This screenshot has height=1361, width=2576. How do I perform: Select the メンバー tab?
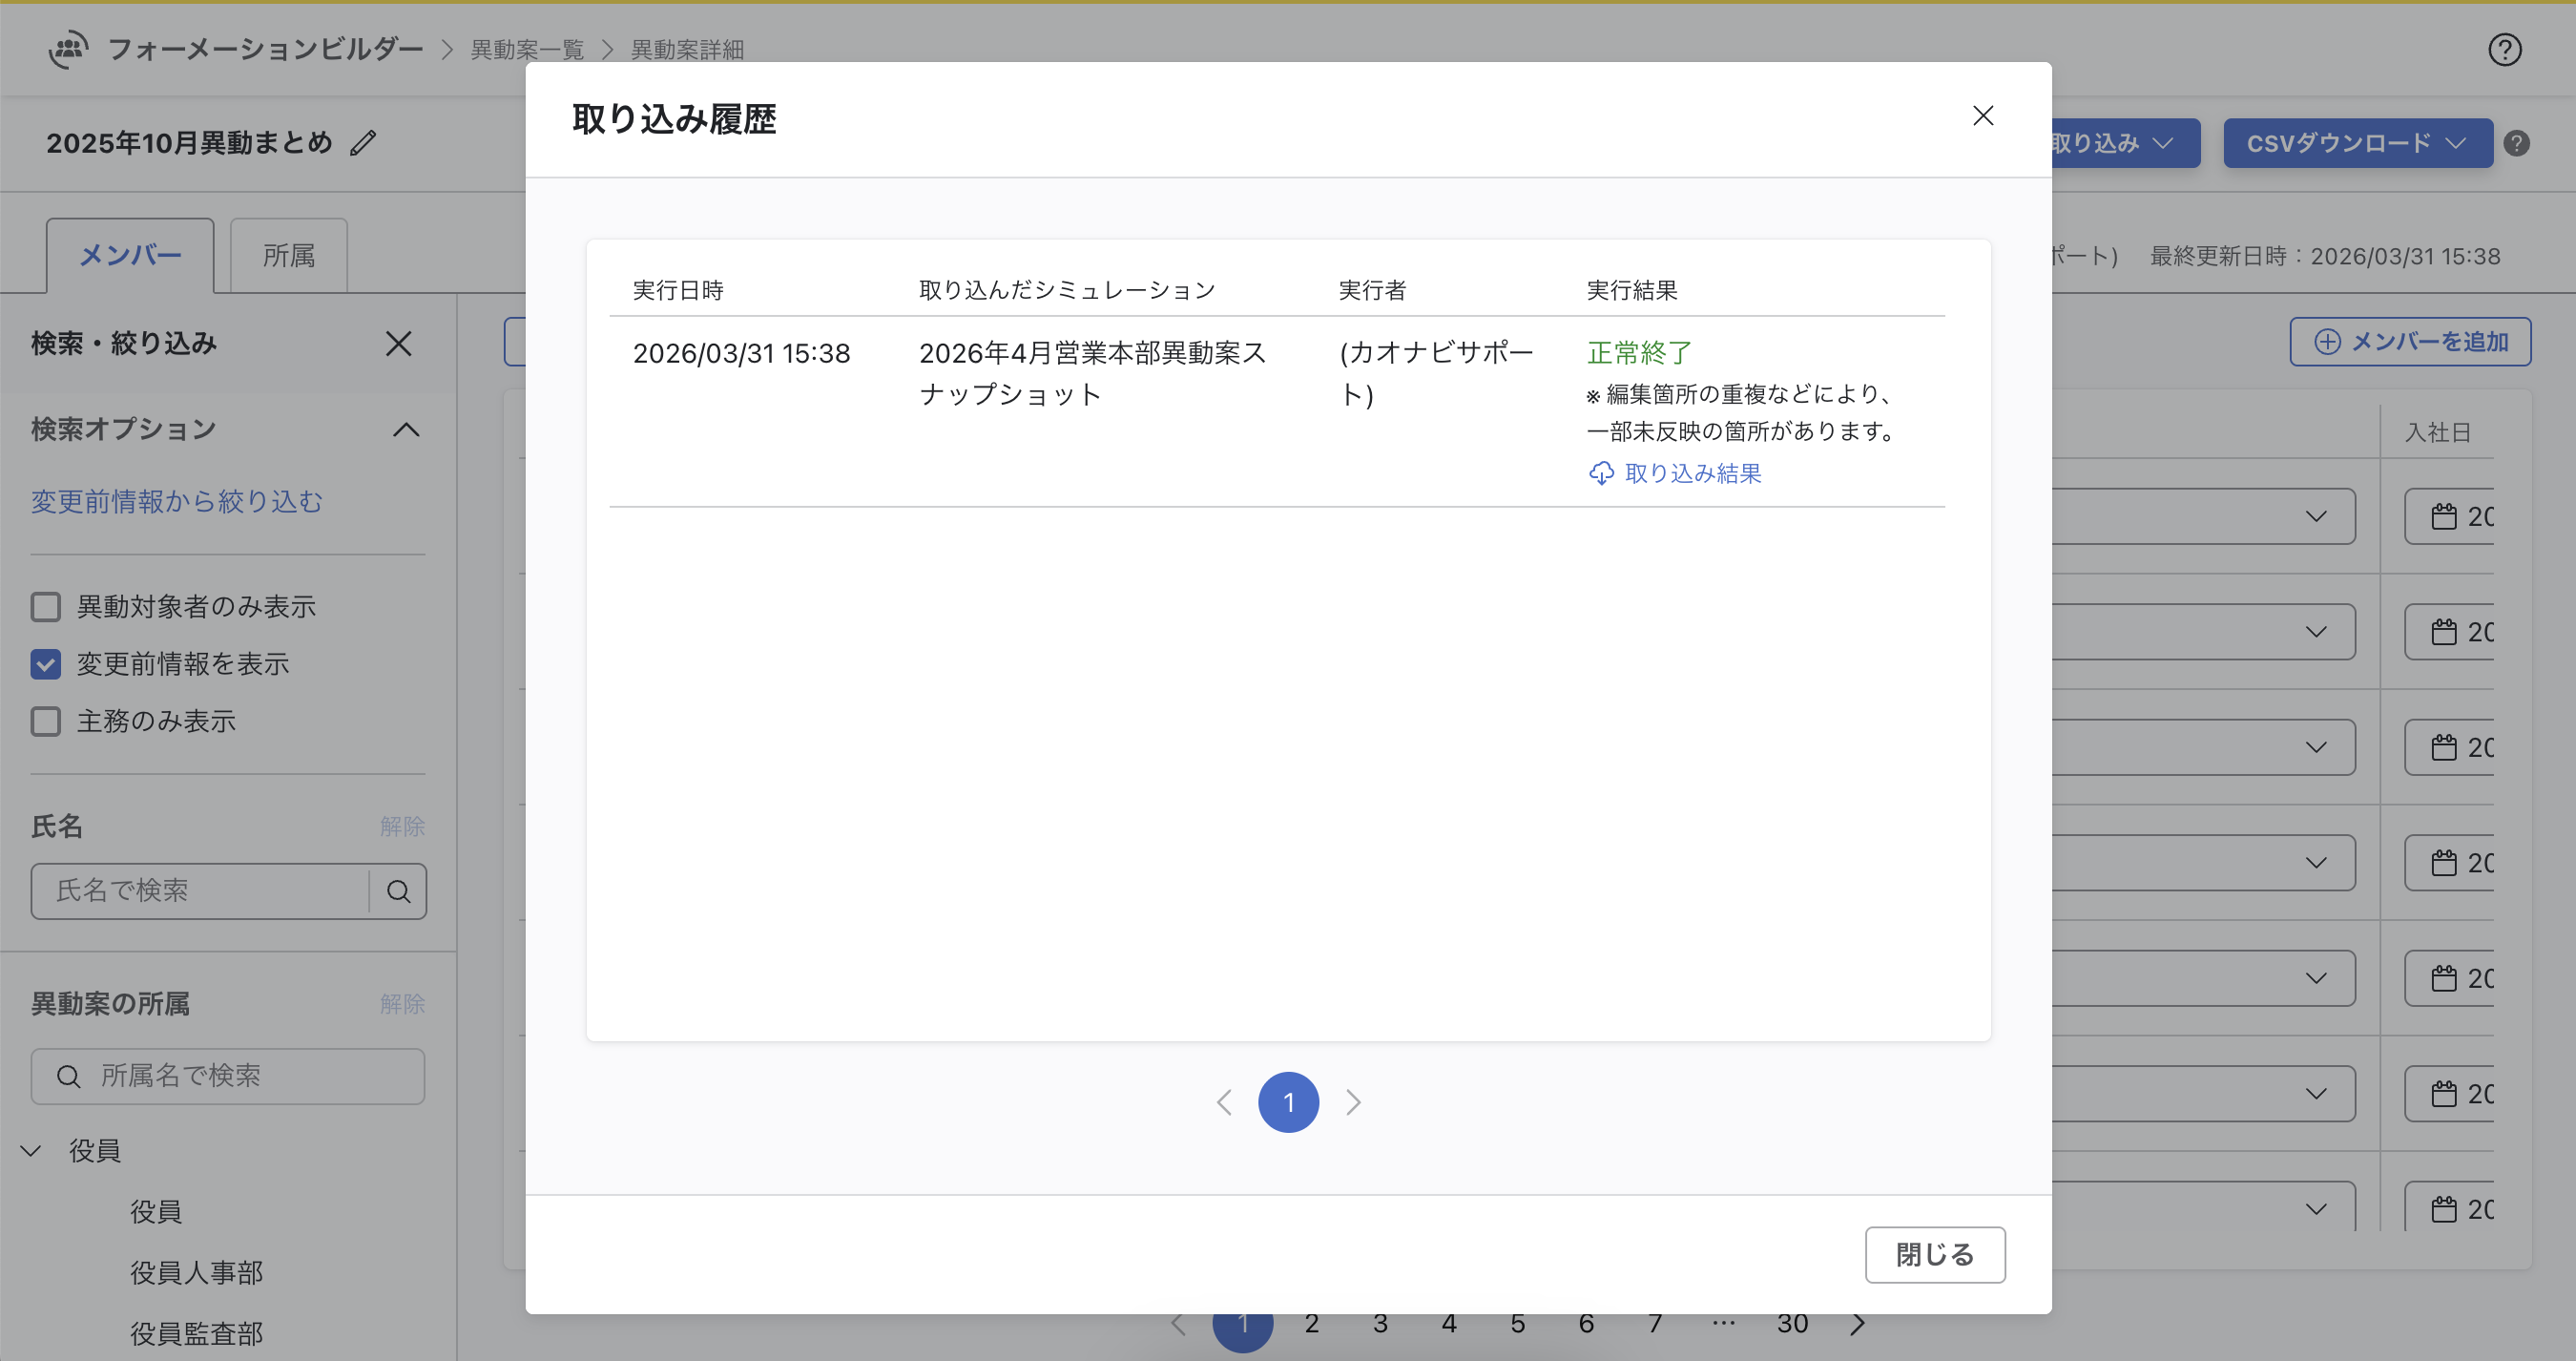click(130, 256)
